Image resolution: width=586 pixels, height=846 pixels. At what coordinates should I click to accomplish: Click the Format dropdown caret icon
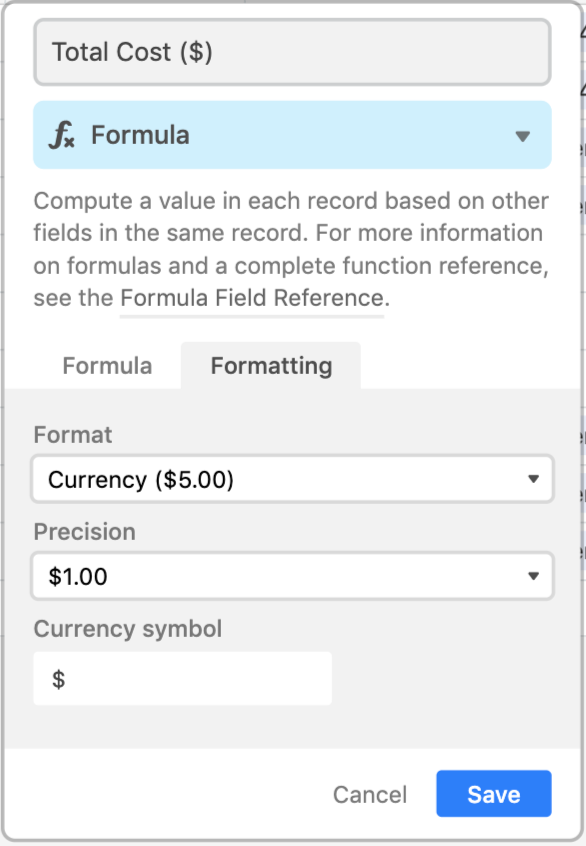click(x=533, y=479)
